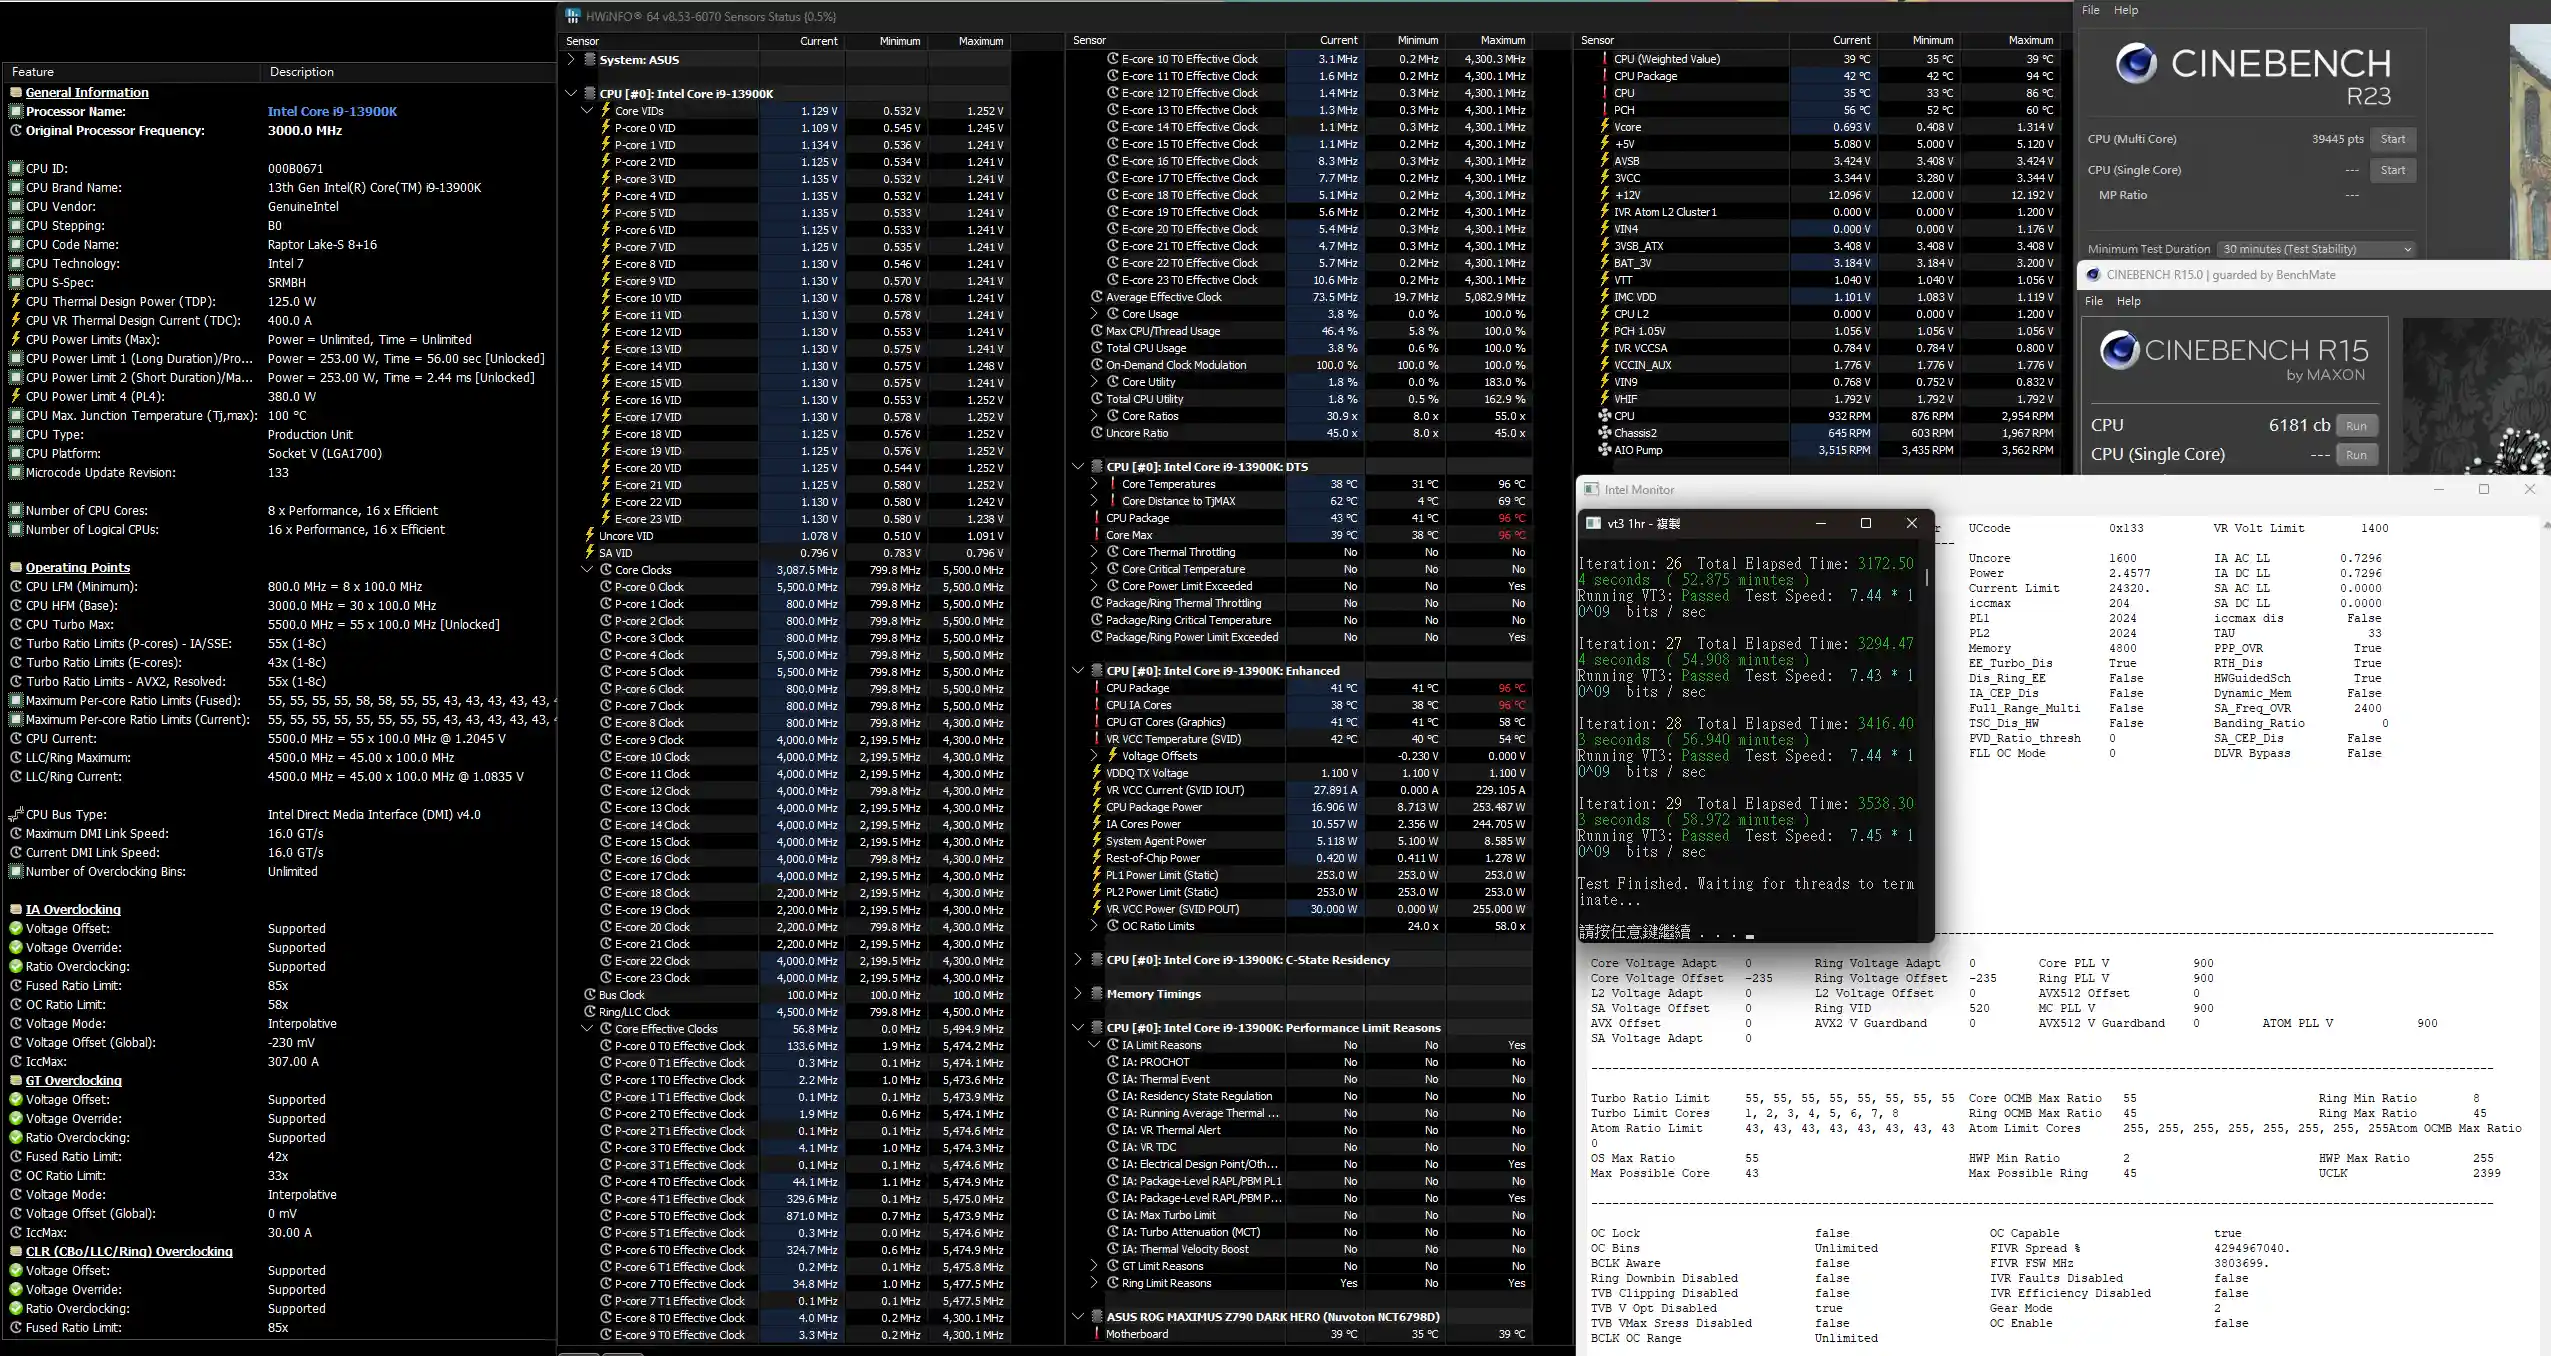This screenshot has width=2551, height=1356.
Task: Click the fan icon on the AIO Pump row
Action: coord(1605,450)
